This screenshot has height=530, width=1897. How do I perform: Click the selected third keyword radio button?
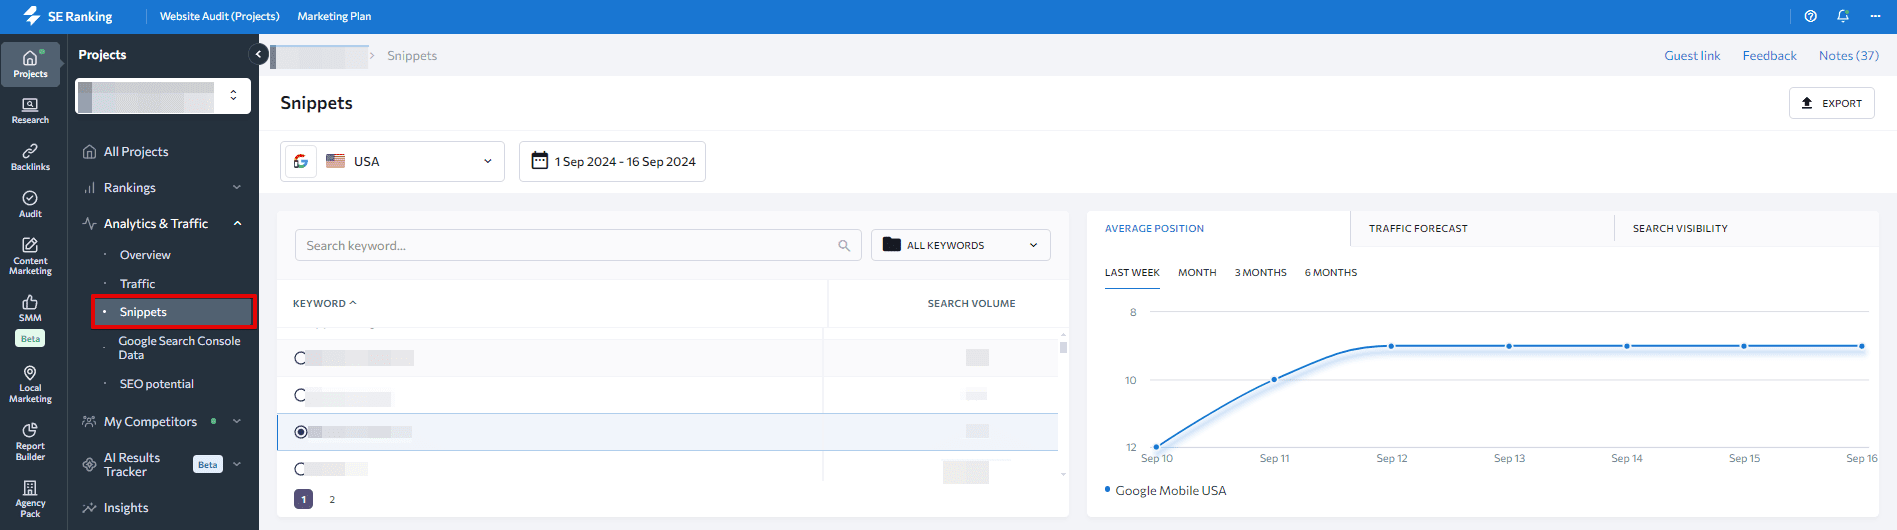tap(301, 432)
